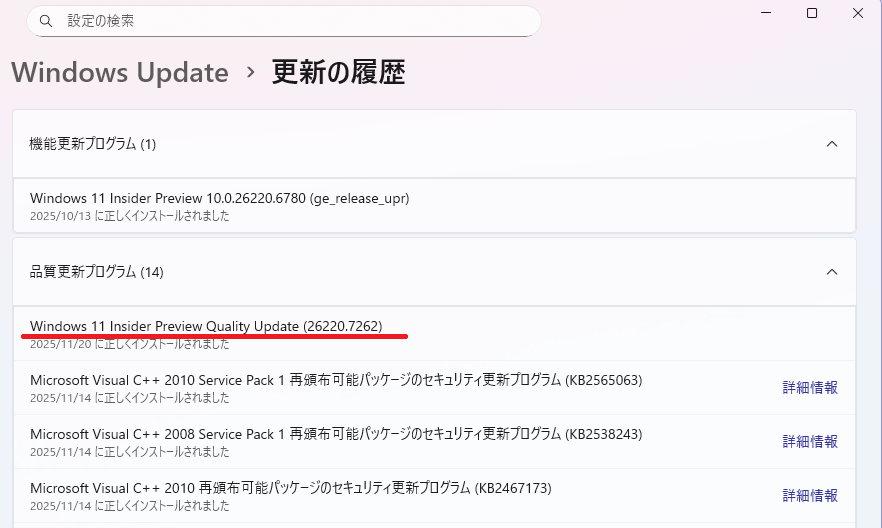Minimize the Settings window
Viewport: 882px width, 528px height.
point(766,12)
